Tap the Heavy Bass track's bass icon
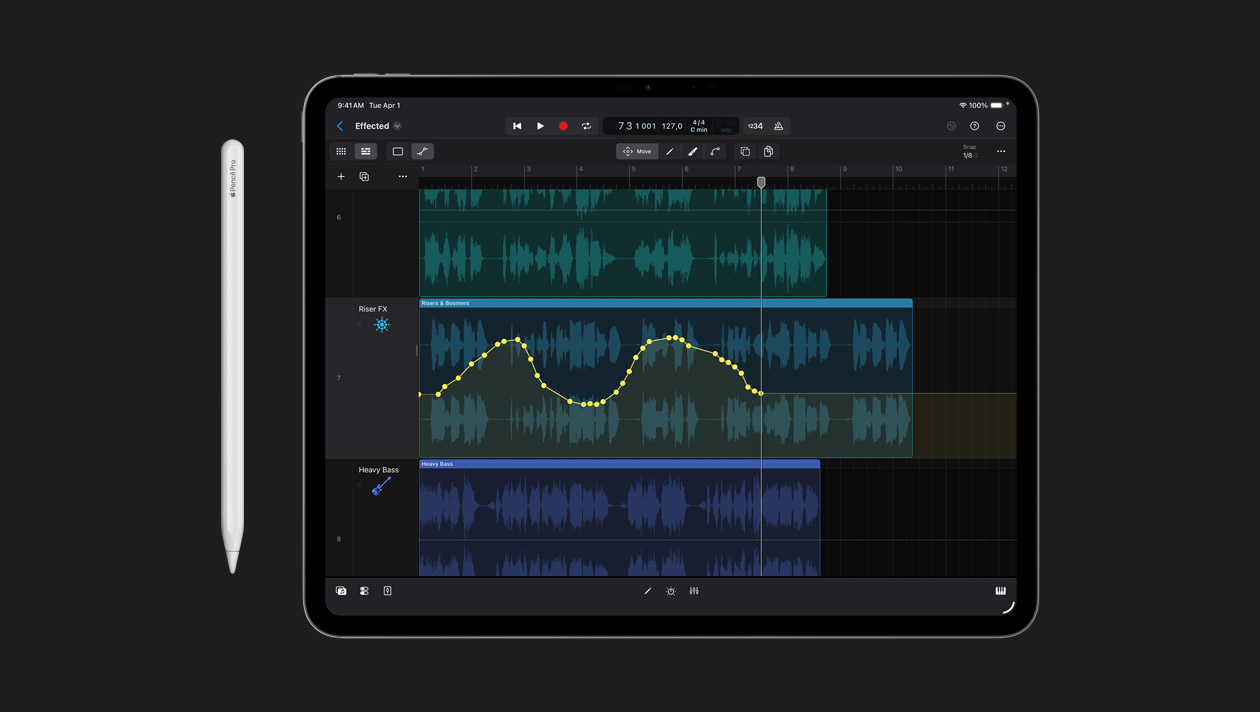 pyautogui.click(x=380, y=484)
